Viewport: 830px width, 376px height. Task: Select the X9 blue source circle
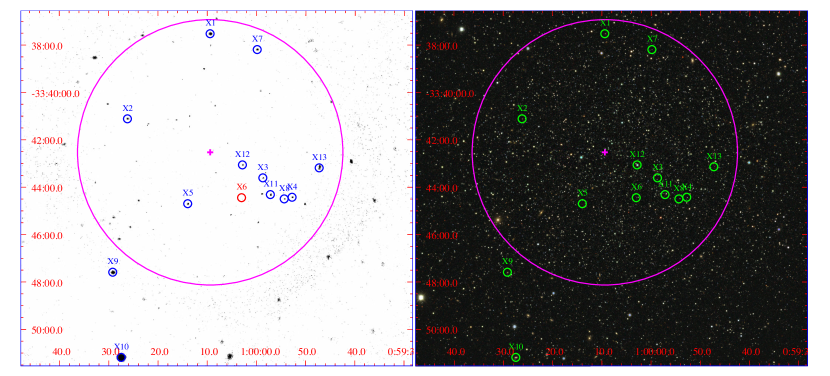click(x=113, y=272)
